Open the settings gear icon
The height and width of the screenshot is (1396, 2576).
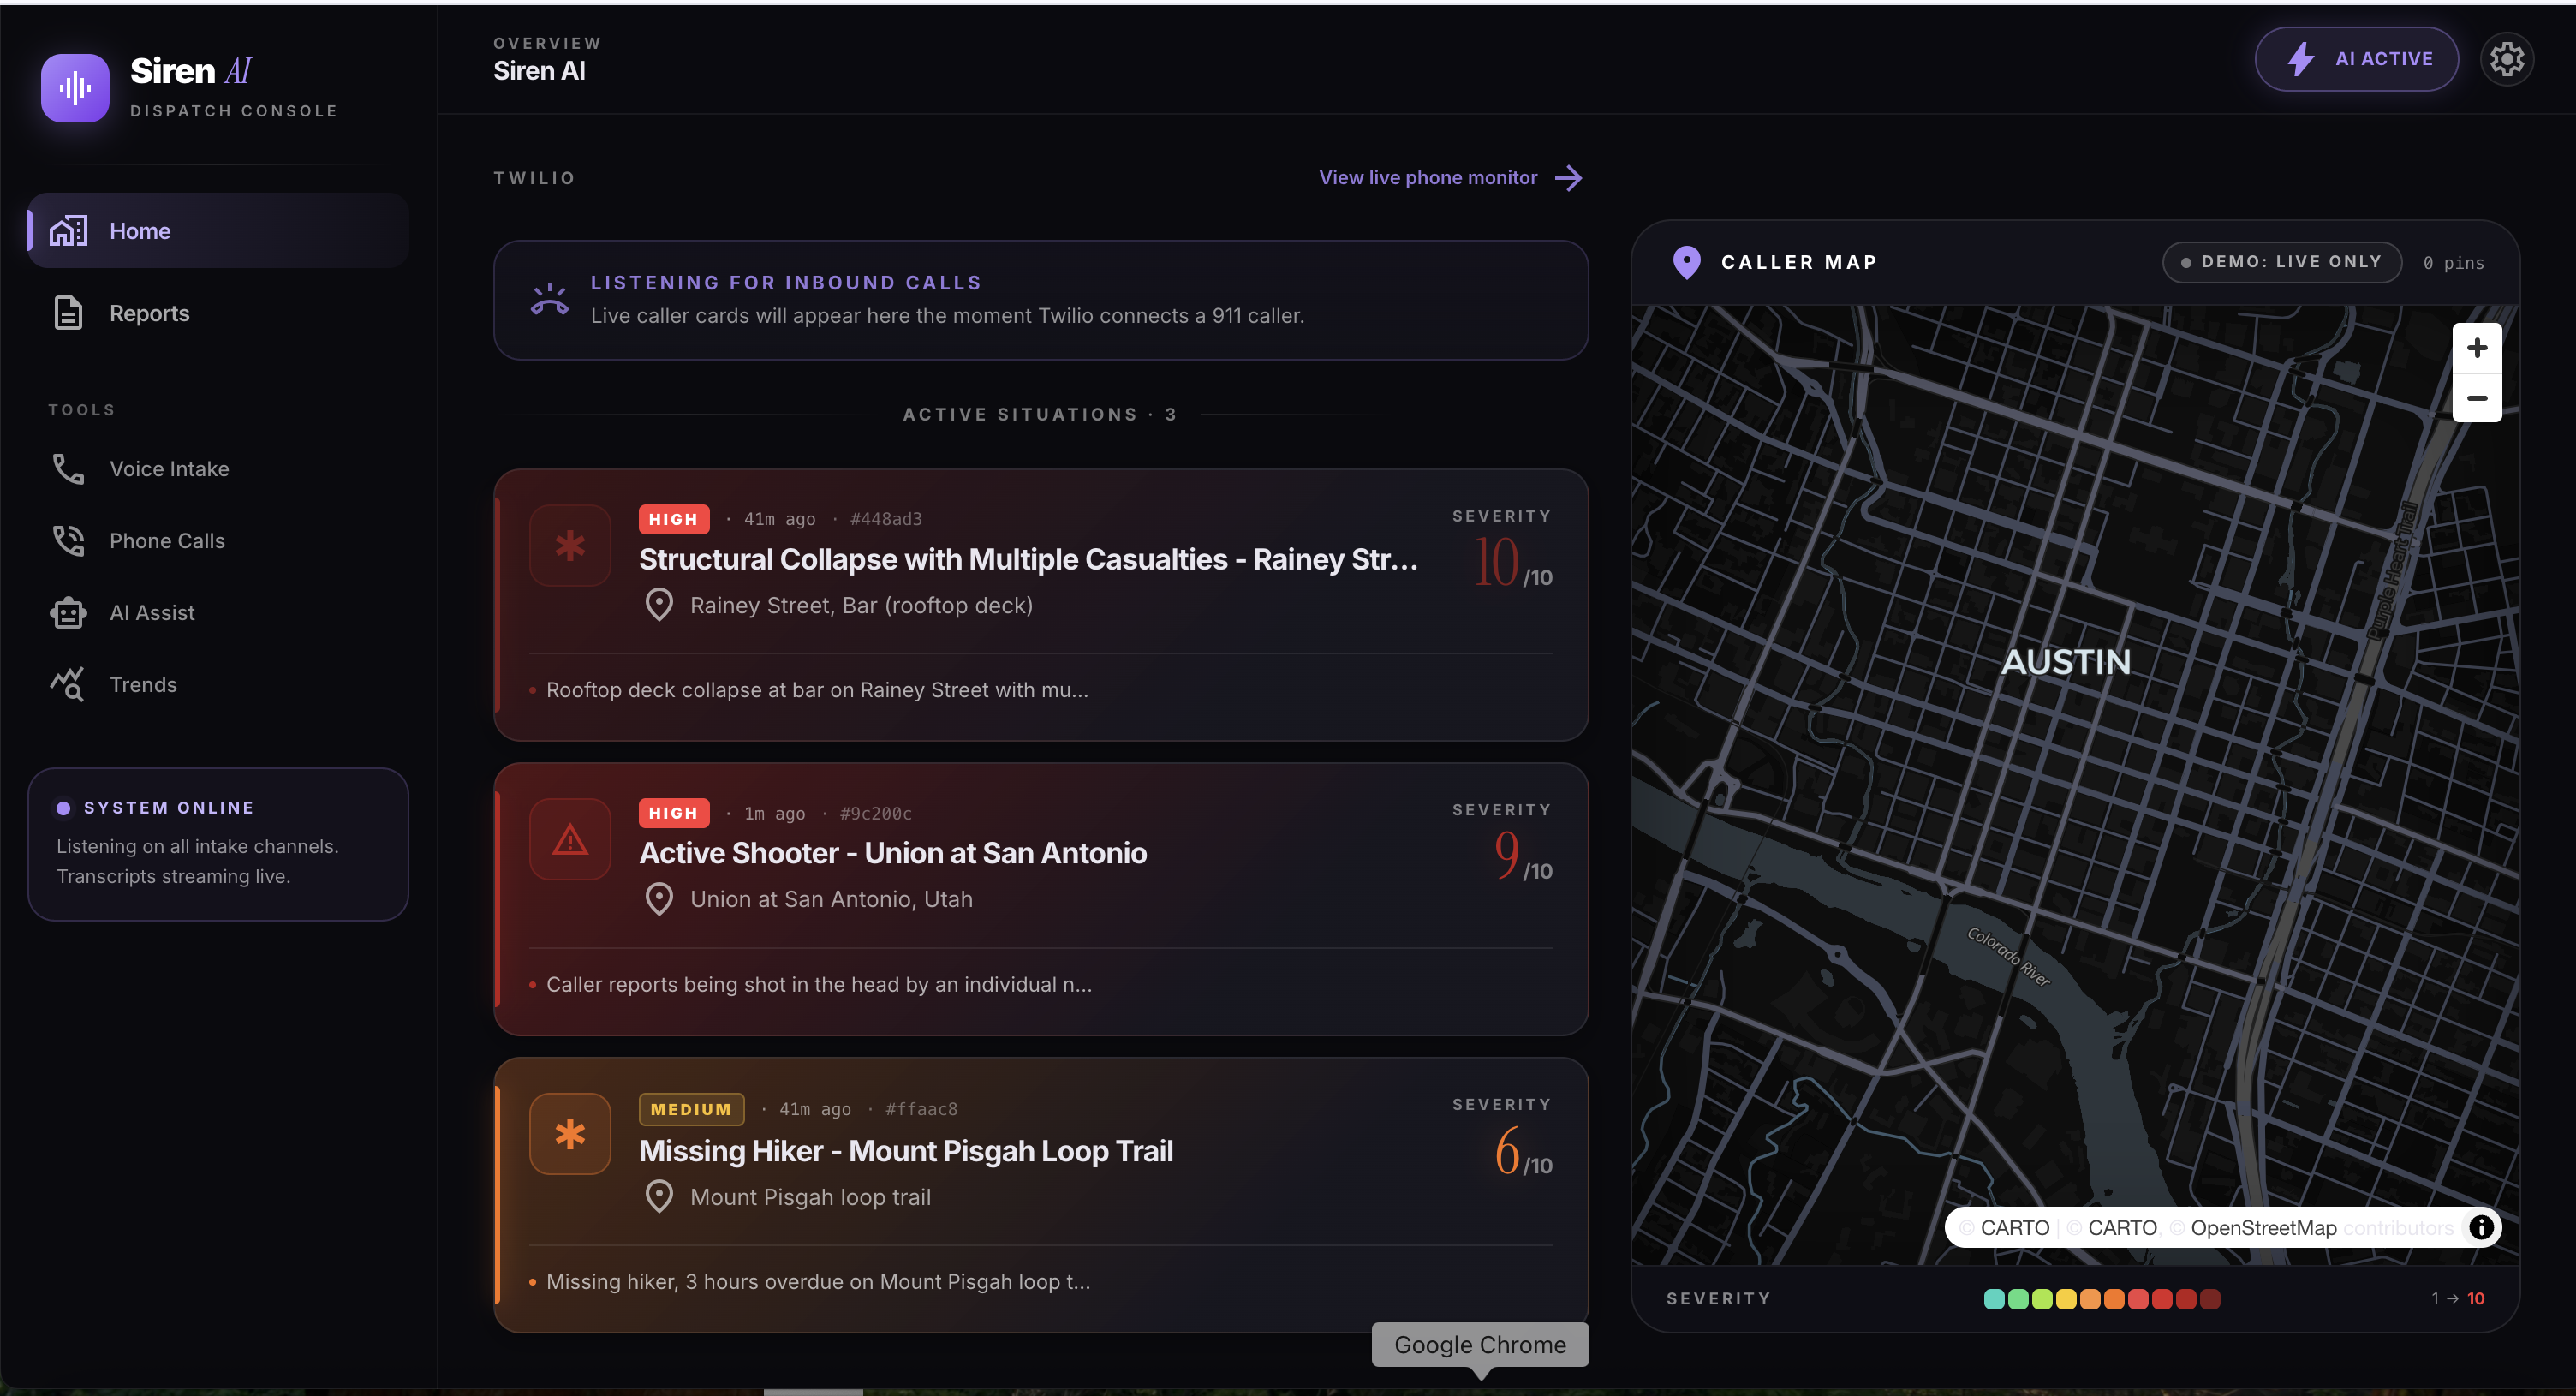[2506, 59]
